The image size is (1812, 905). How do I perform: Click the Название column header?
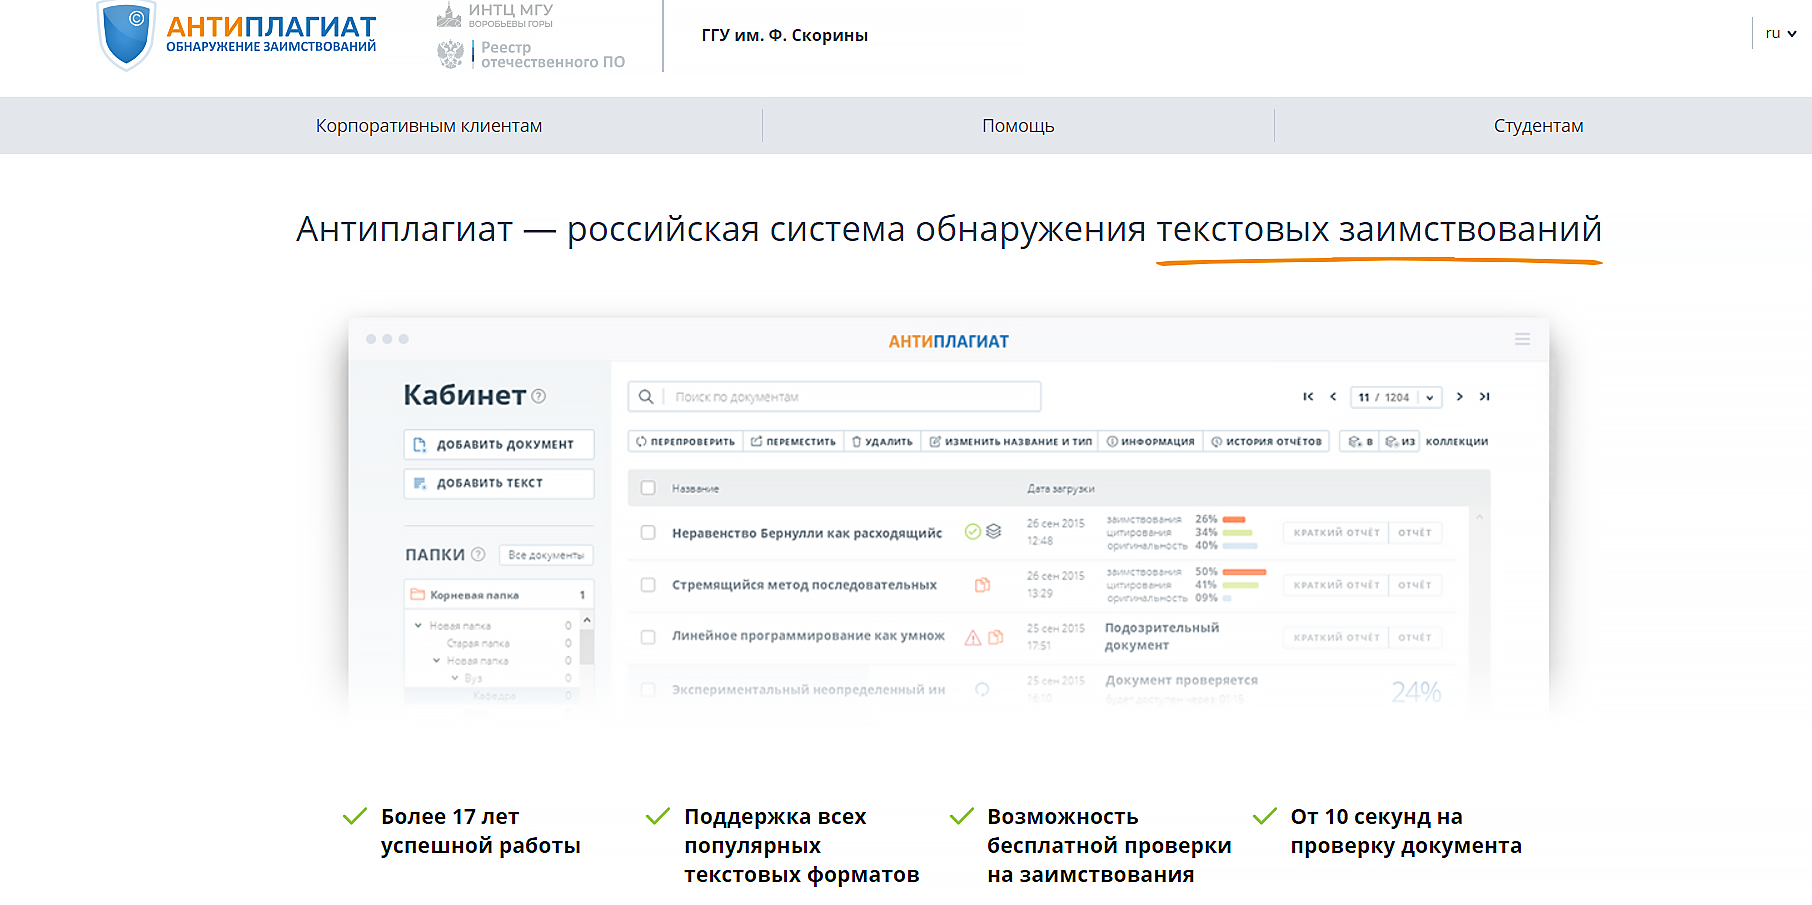click(x=695, y=489)
